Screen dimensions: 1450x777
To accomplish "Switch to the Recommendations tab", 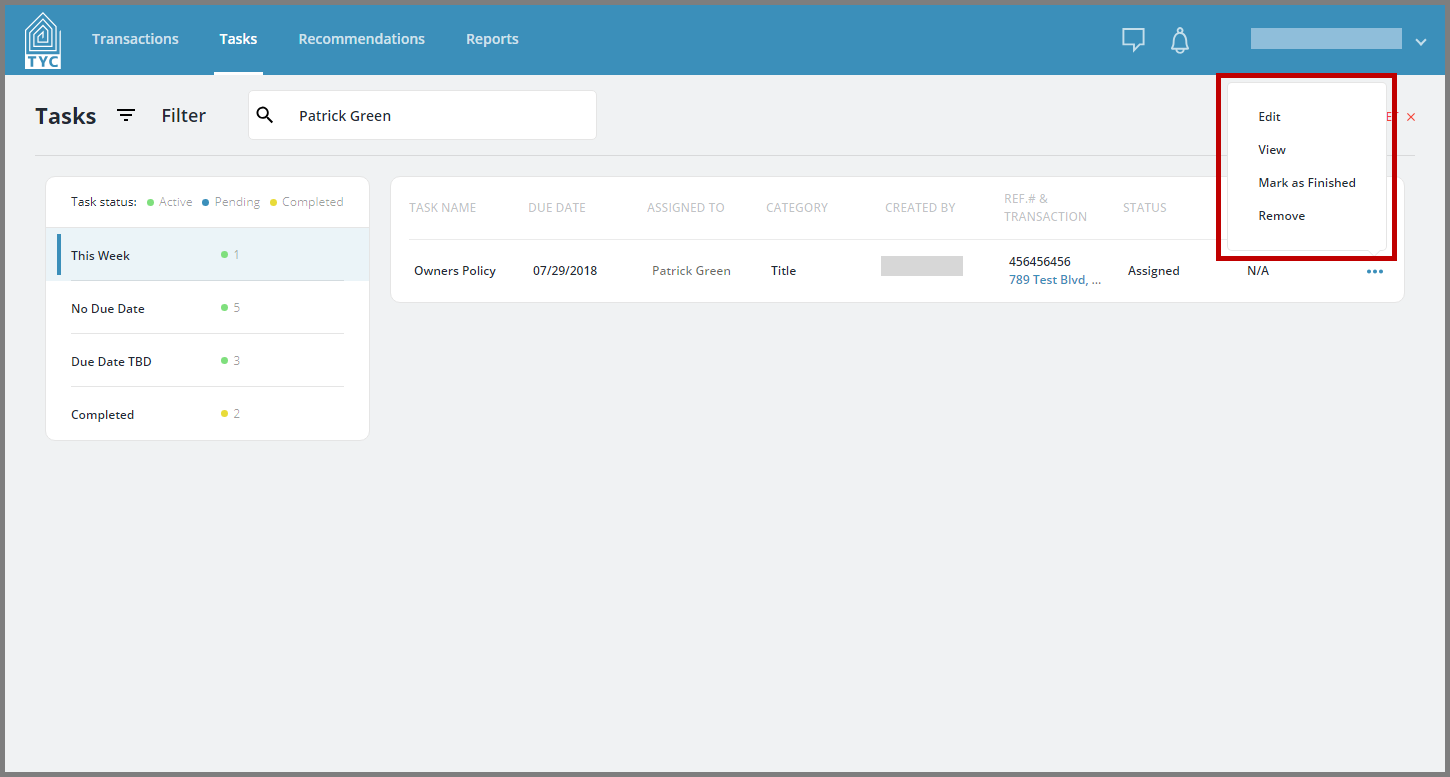I will [361, 39].
